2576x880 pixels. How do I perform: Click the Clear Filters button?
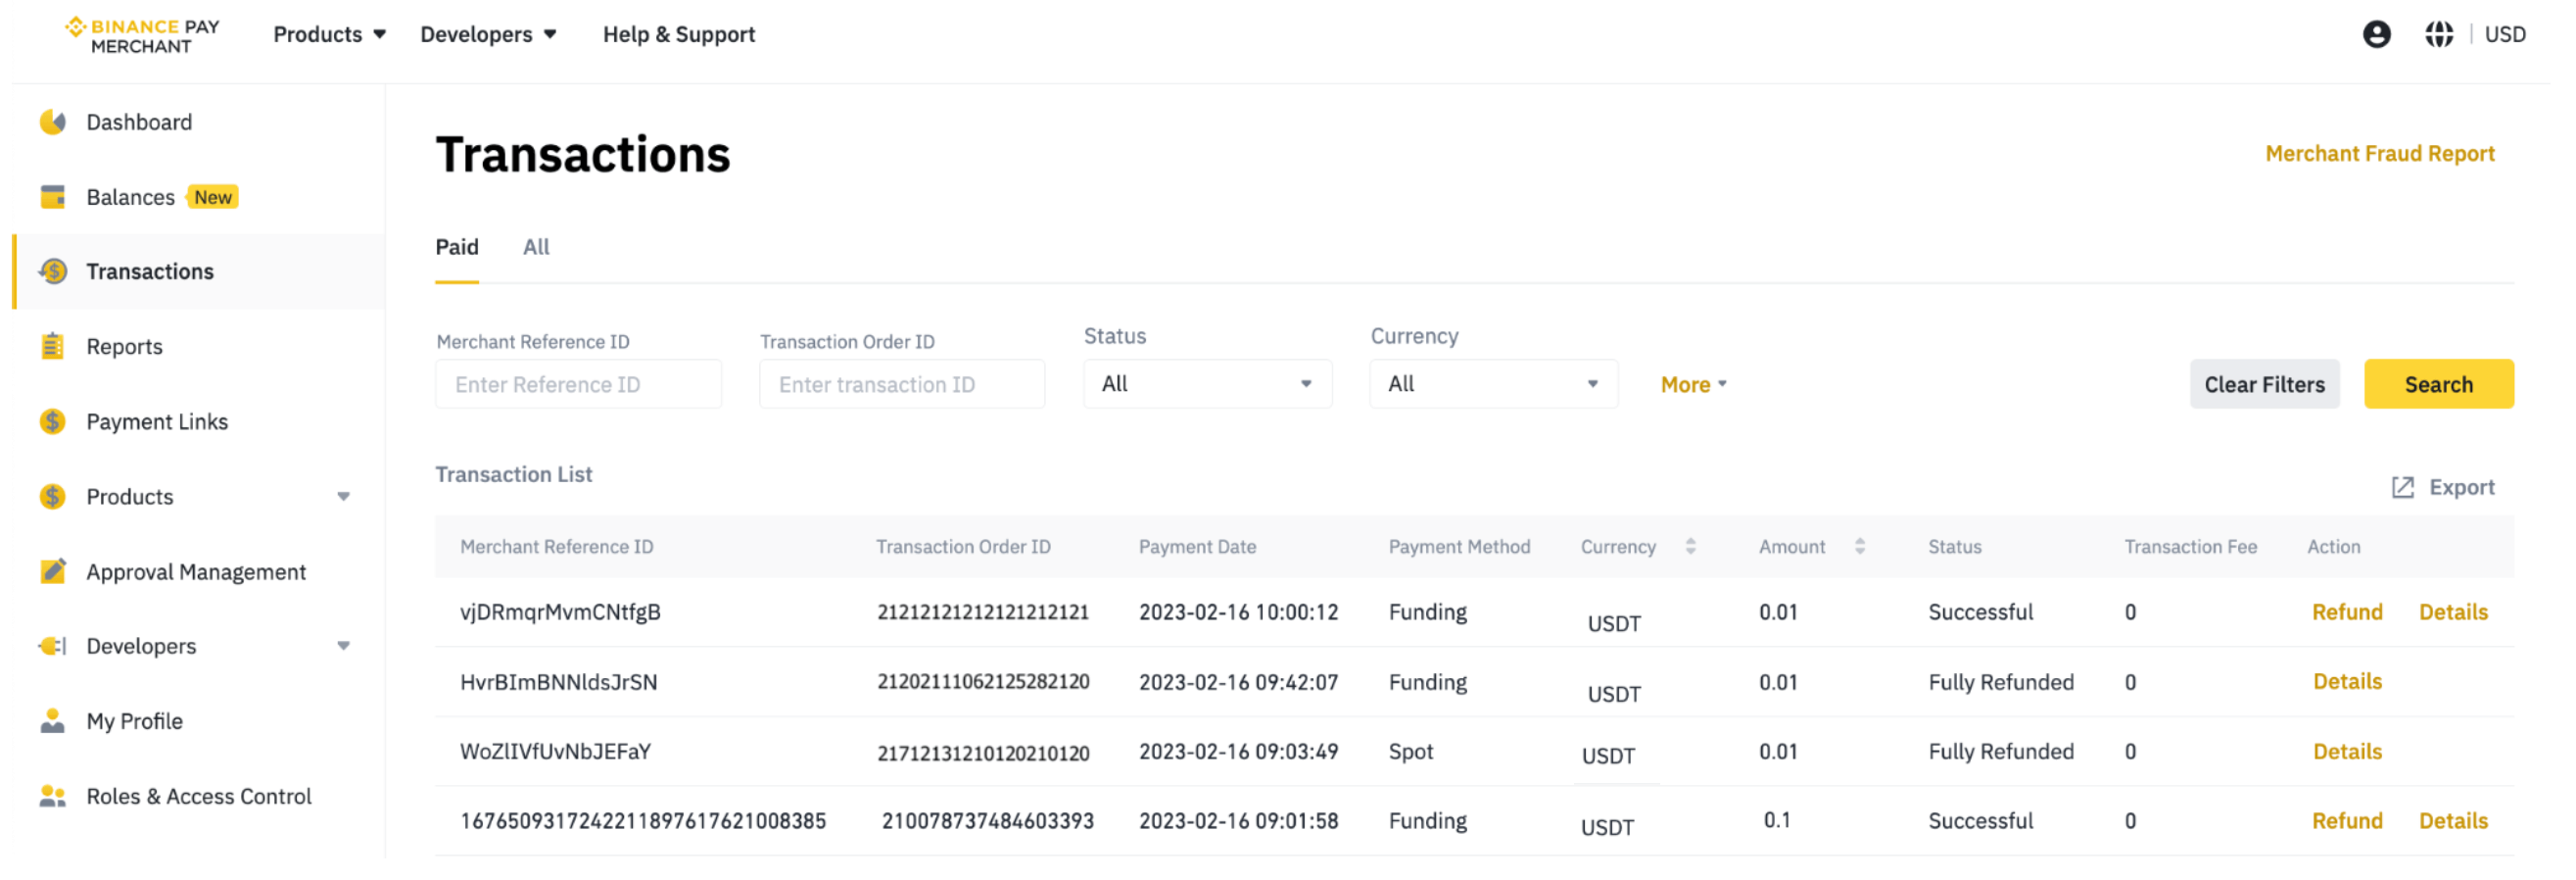coord(2264,384)
